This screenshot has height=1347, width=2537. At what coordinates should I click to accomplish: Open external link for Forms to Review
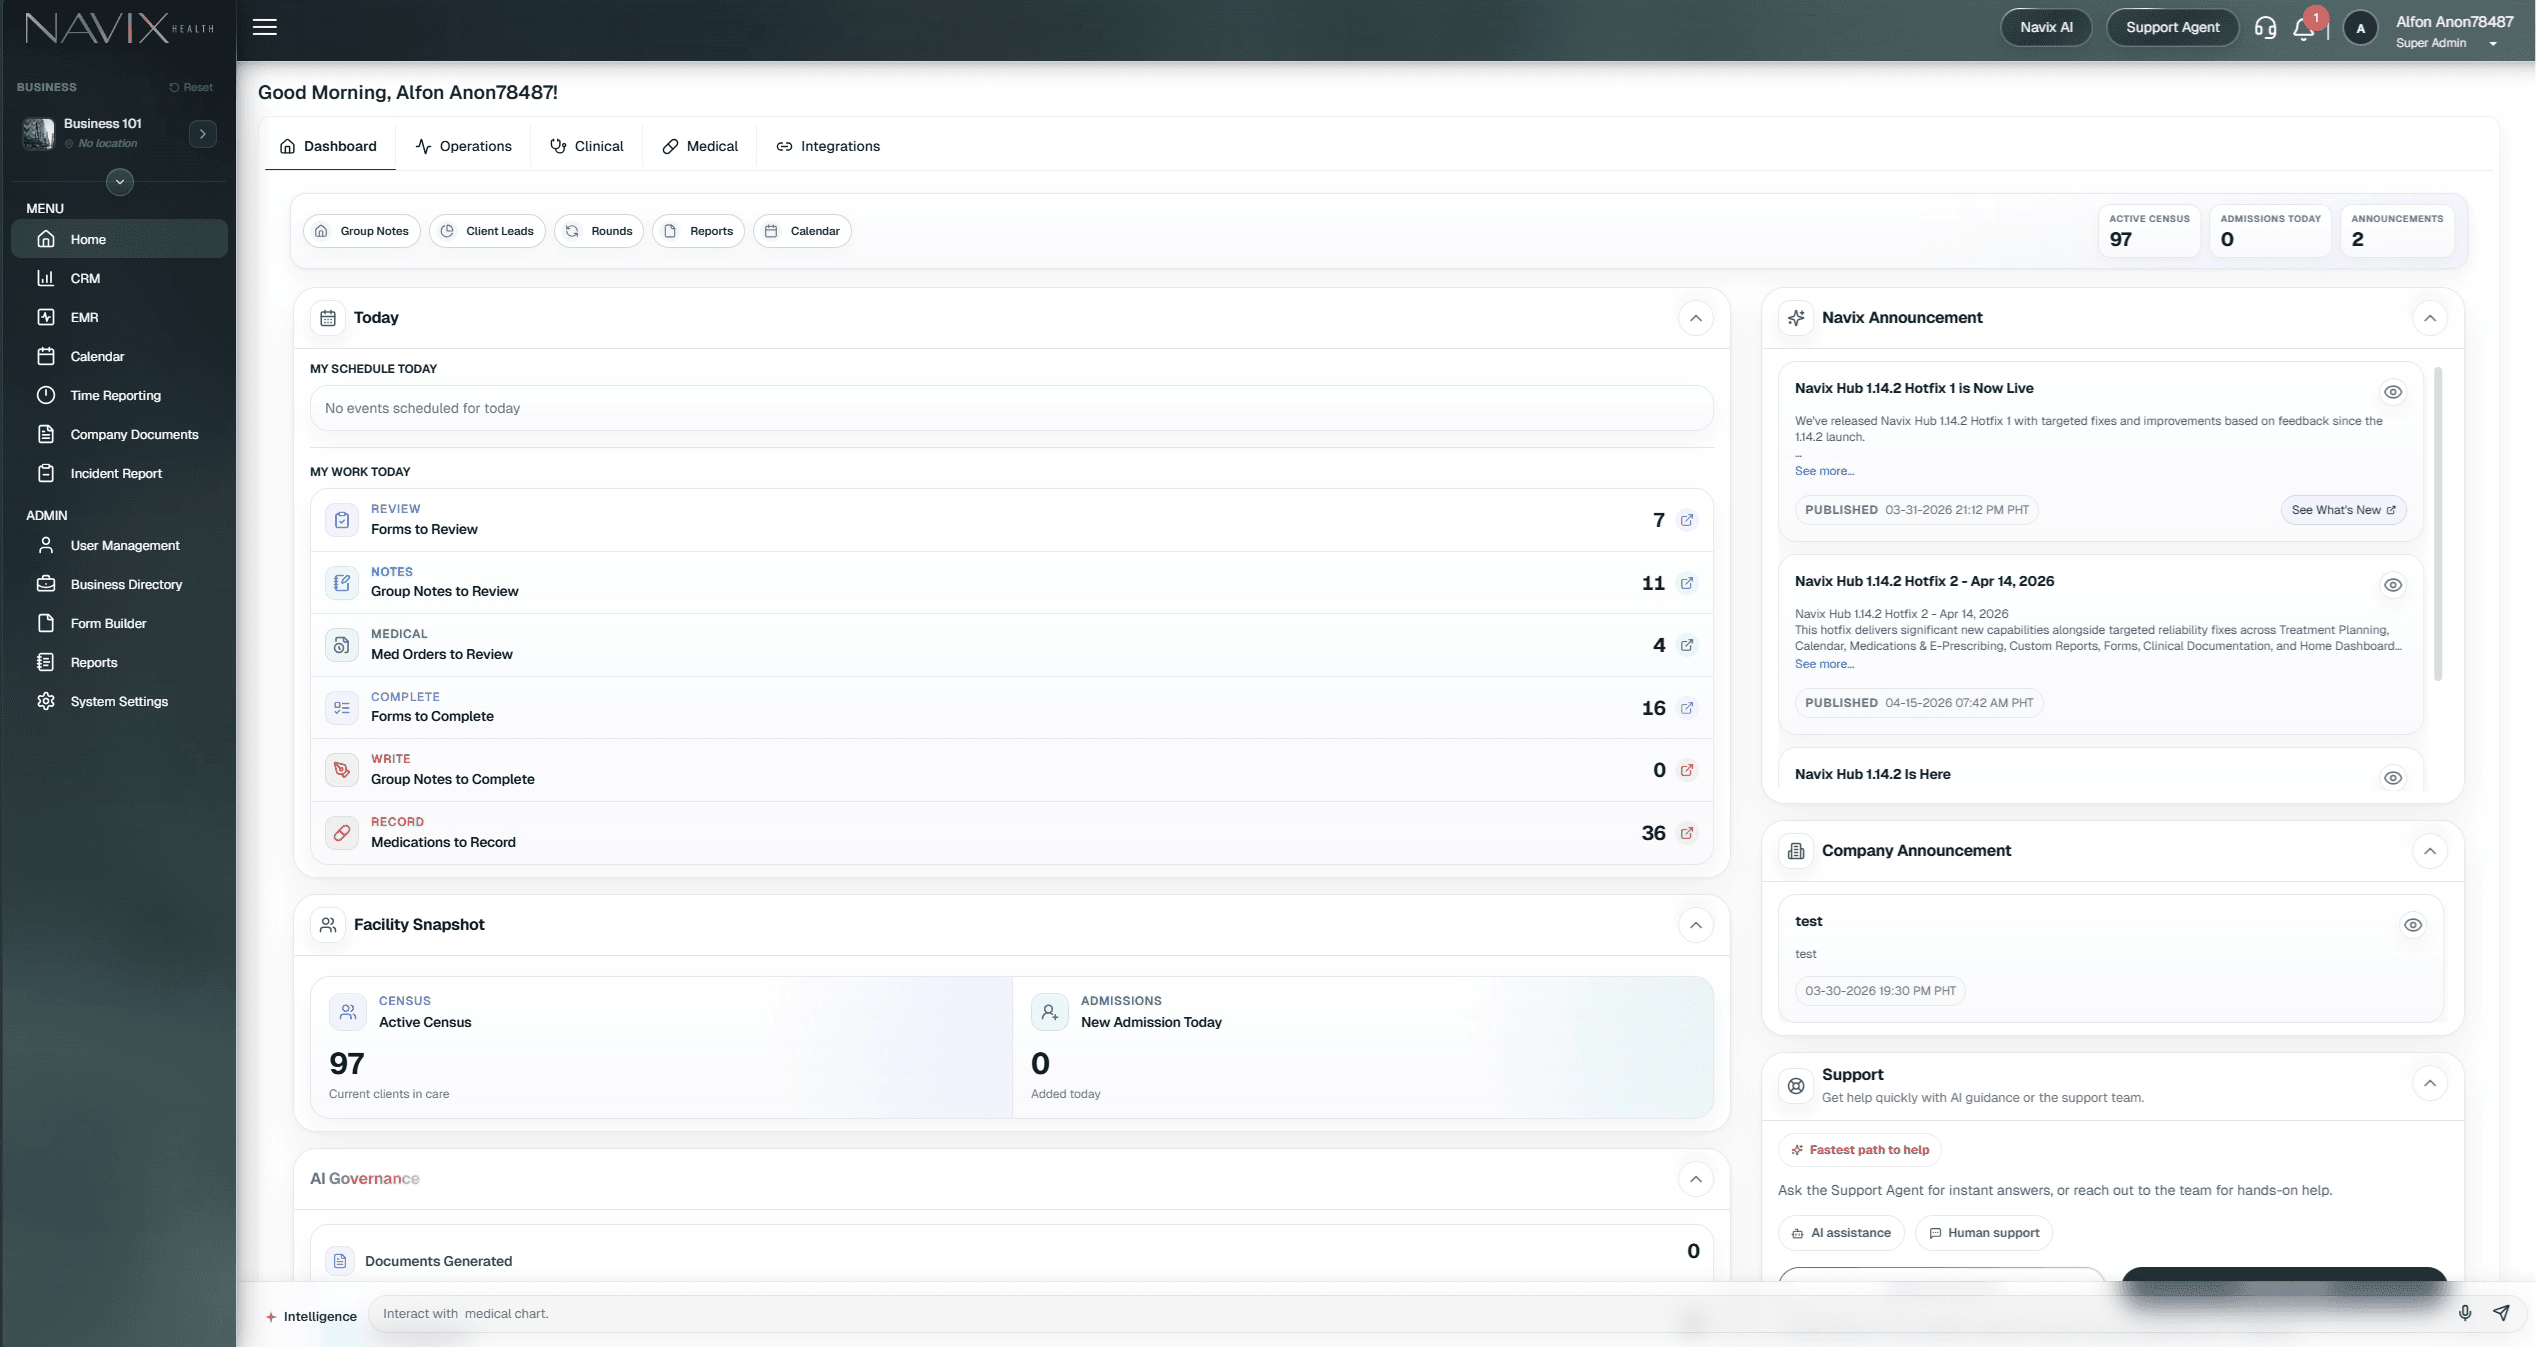1687,520
